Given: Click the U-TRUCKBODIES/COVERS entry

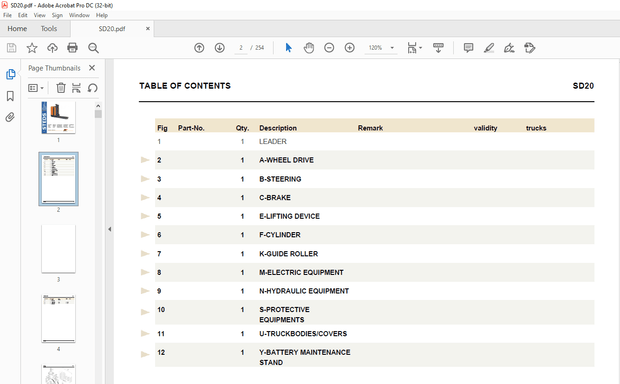Looking at the screenshot, I should point(303,333).
